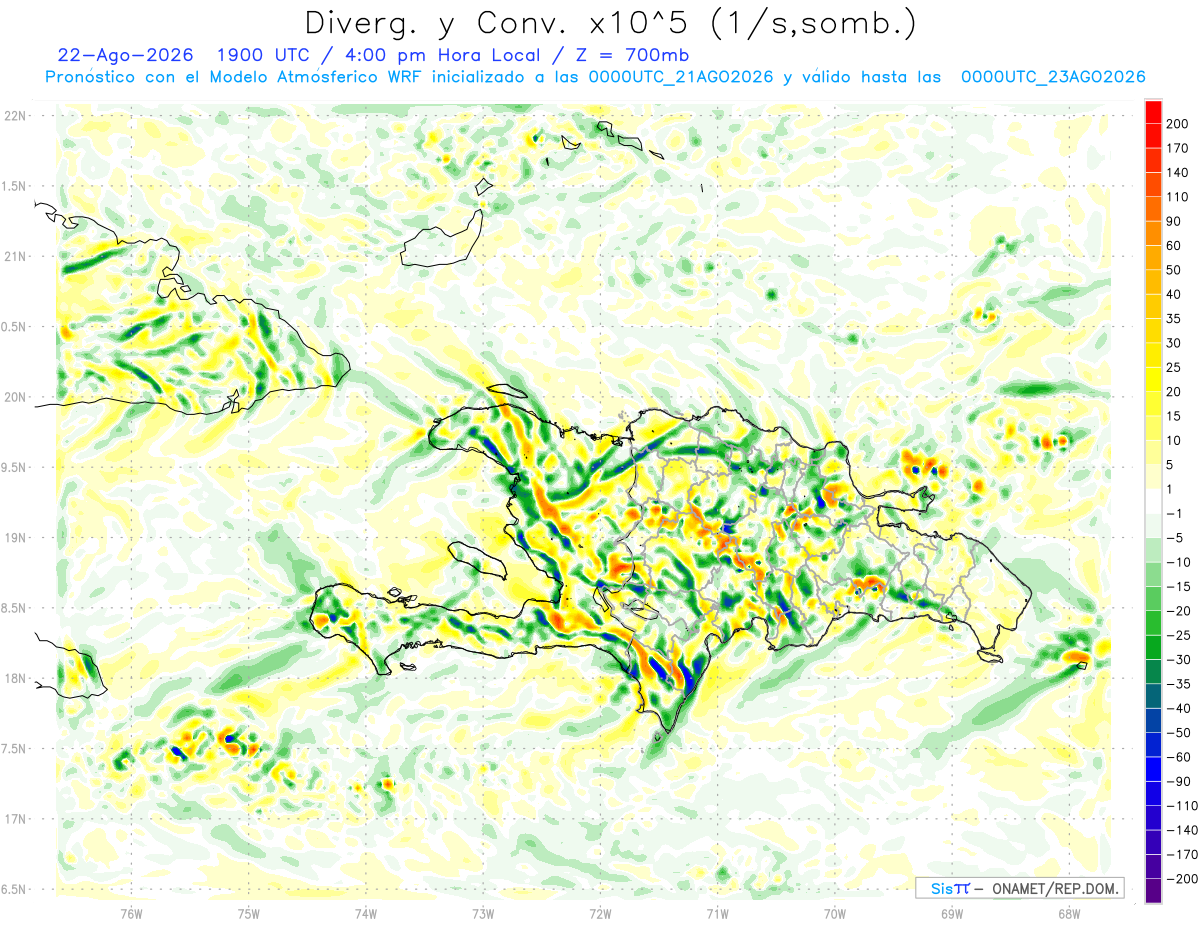Click the colorbar value "-15"
This screenshot has height=927, width=1200.
point(1178,587)
